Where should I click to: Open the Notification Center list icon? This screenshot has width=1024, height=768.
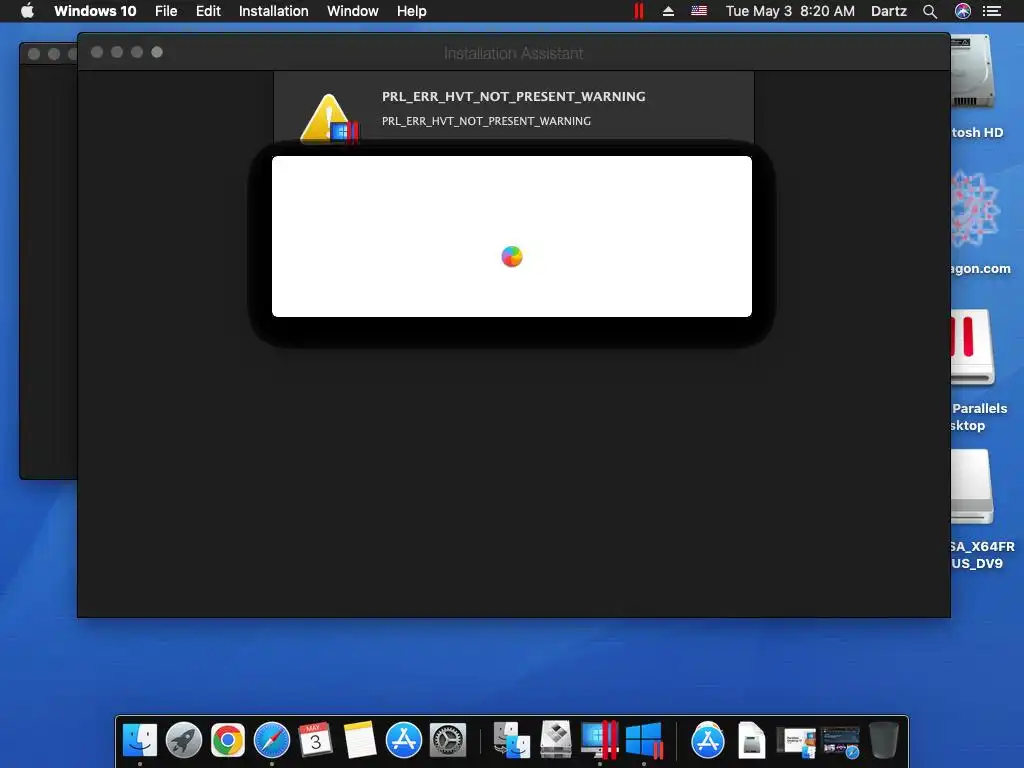(x=992, y=11)
